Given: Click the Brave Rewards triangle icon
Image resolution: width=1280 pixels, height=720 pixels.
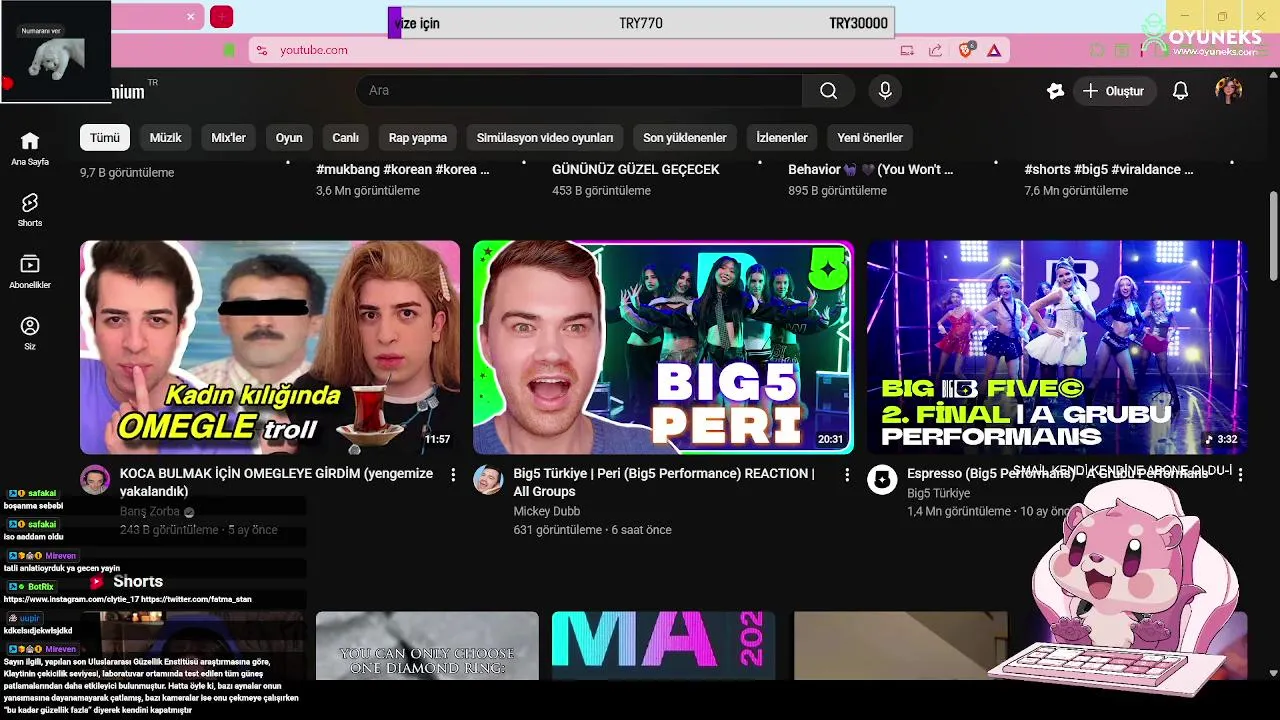Looking at the screenshot, I should (994, 50).
